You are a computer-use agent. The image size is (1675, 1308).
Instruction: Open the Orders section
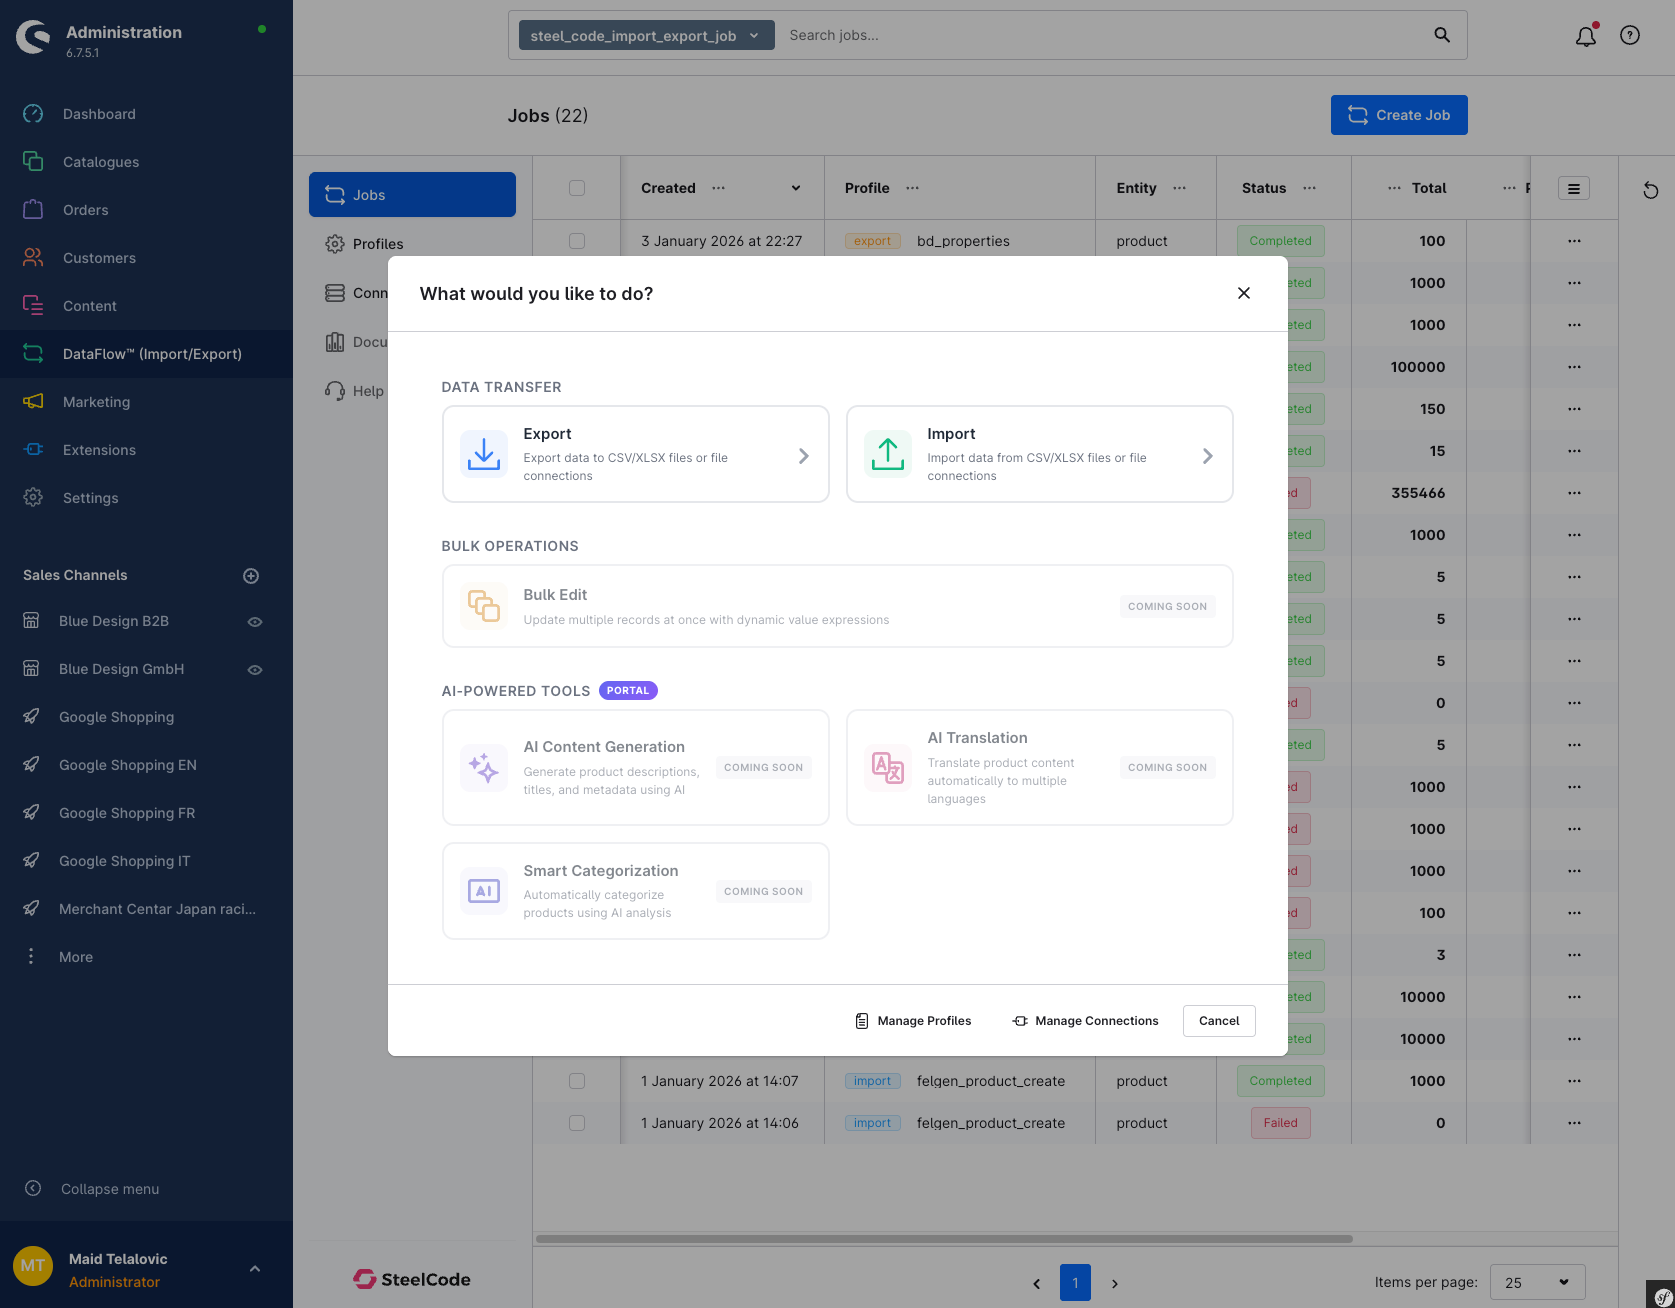coord(86,209)
